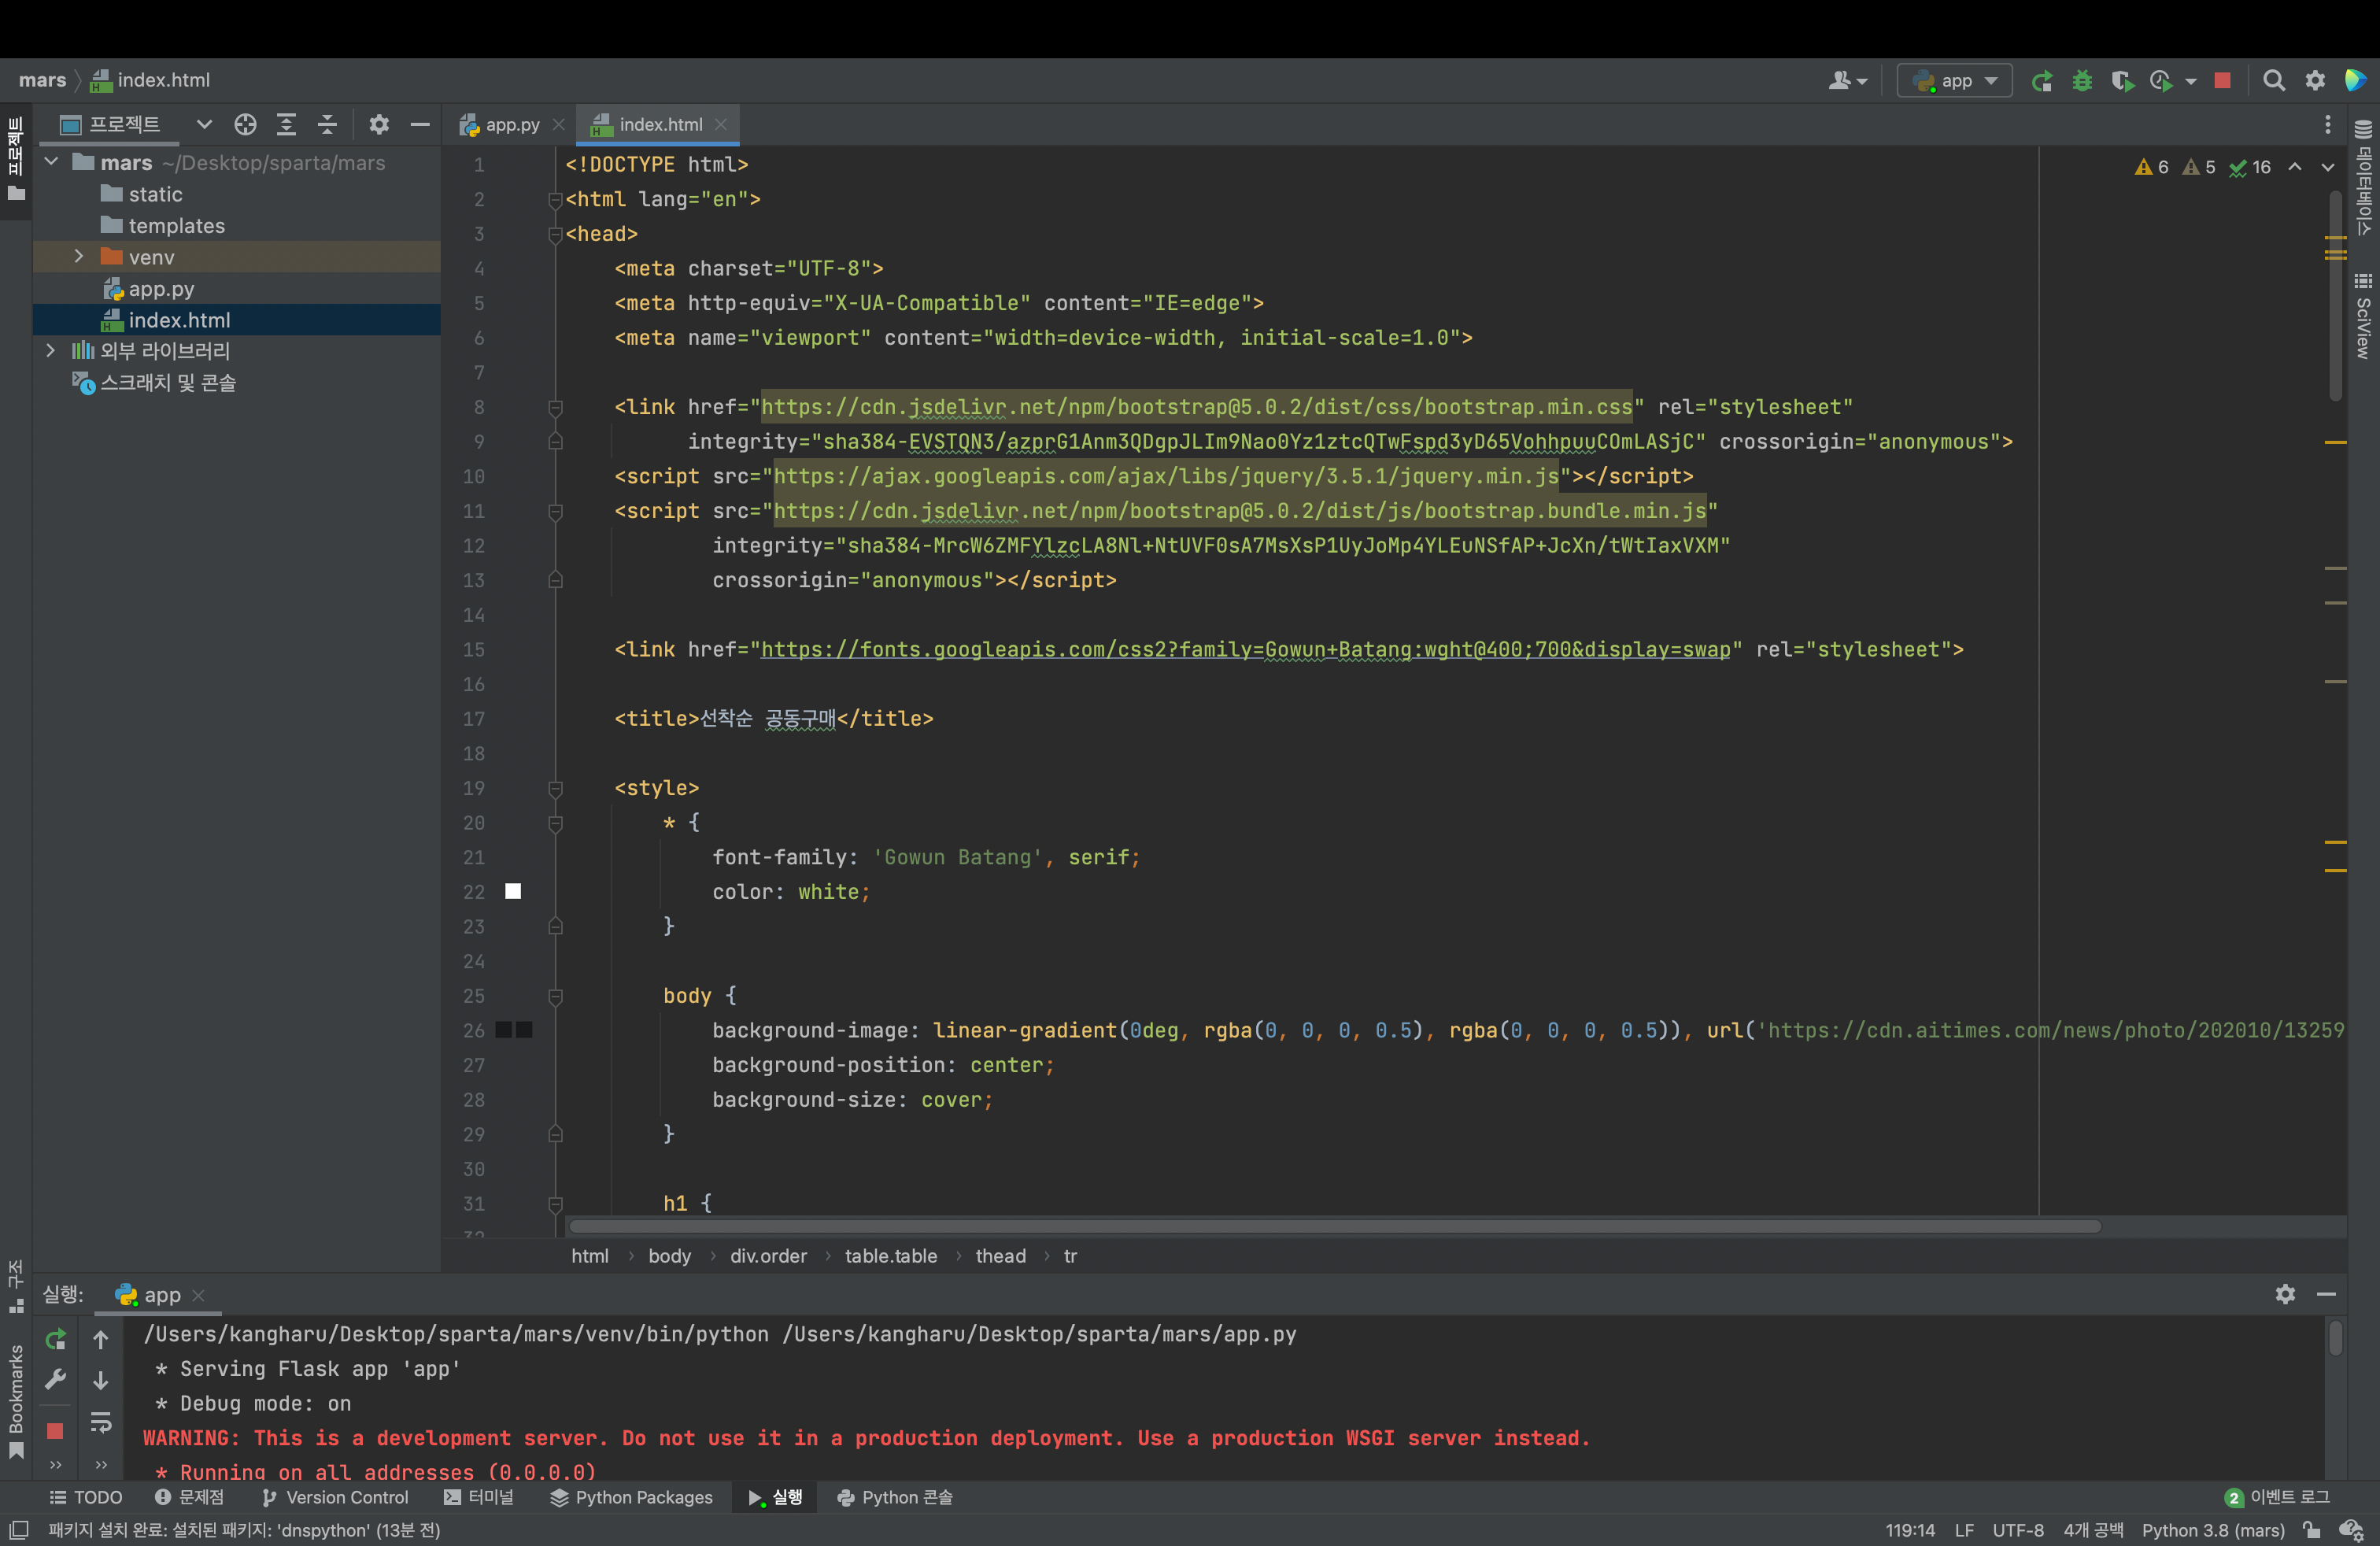Collapse all in project tree

coord(327,124)
